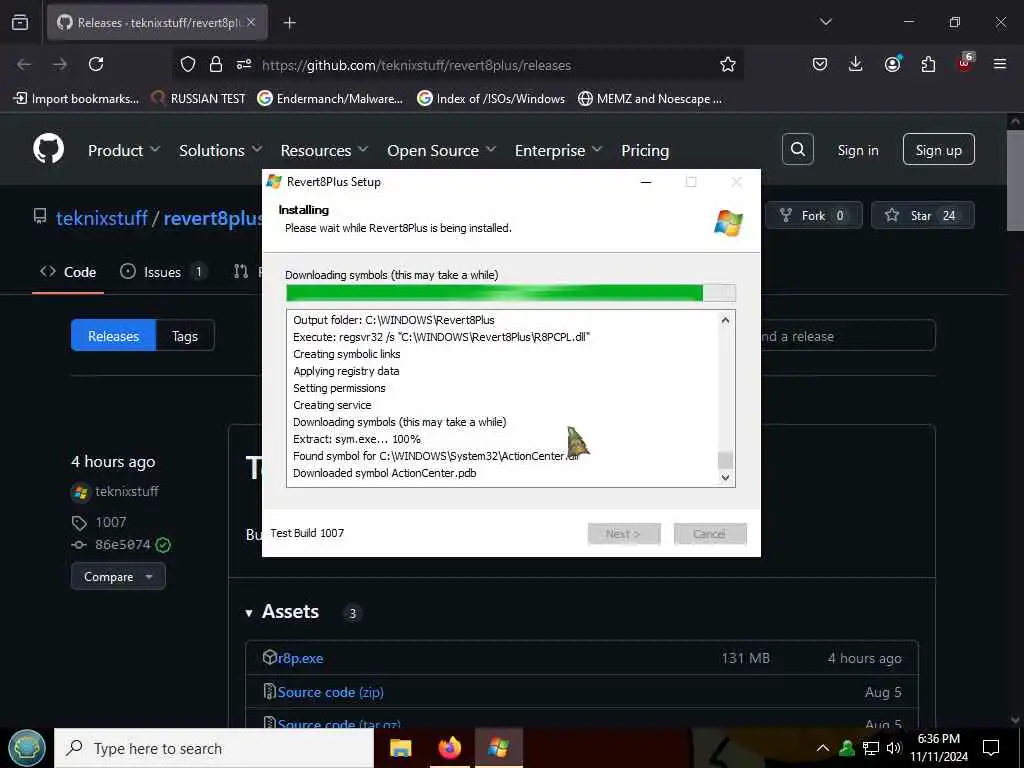Screen dimensions: 1024x768
Task: Switch to the Issues tab
Action: tap(163, 272)
